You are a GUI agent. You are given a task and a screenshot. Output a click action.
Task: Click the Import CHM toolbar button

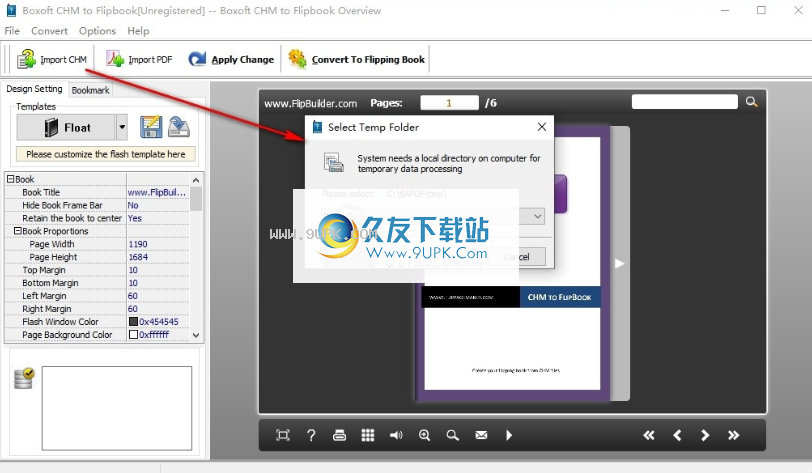click(52, 59)
